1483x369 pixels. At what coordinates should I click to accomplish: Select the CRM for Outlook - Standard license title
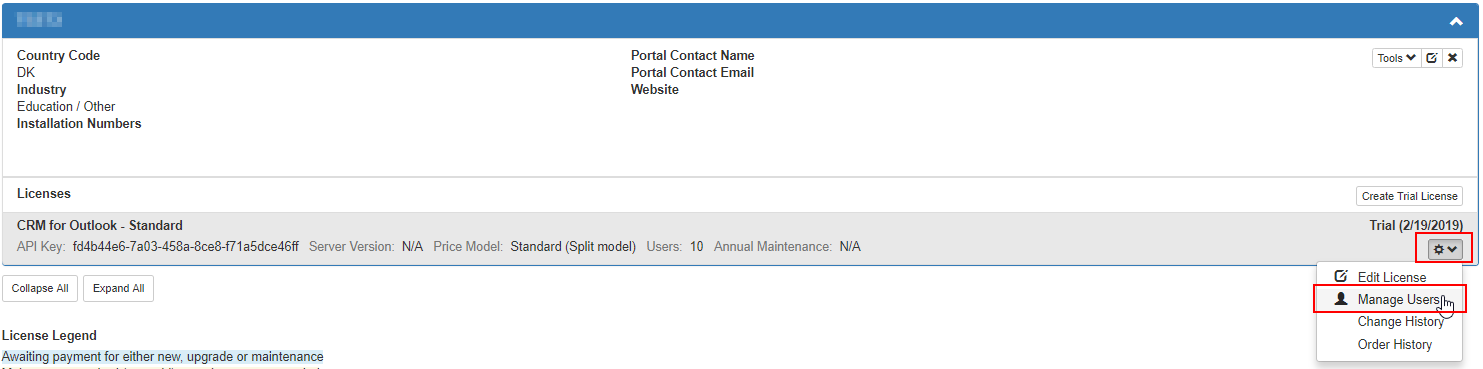pyautogui.click(x=100, y=226)
